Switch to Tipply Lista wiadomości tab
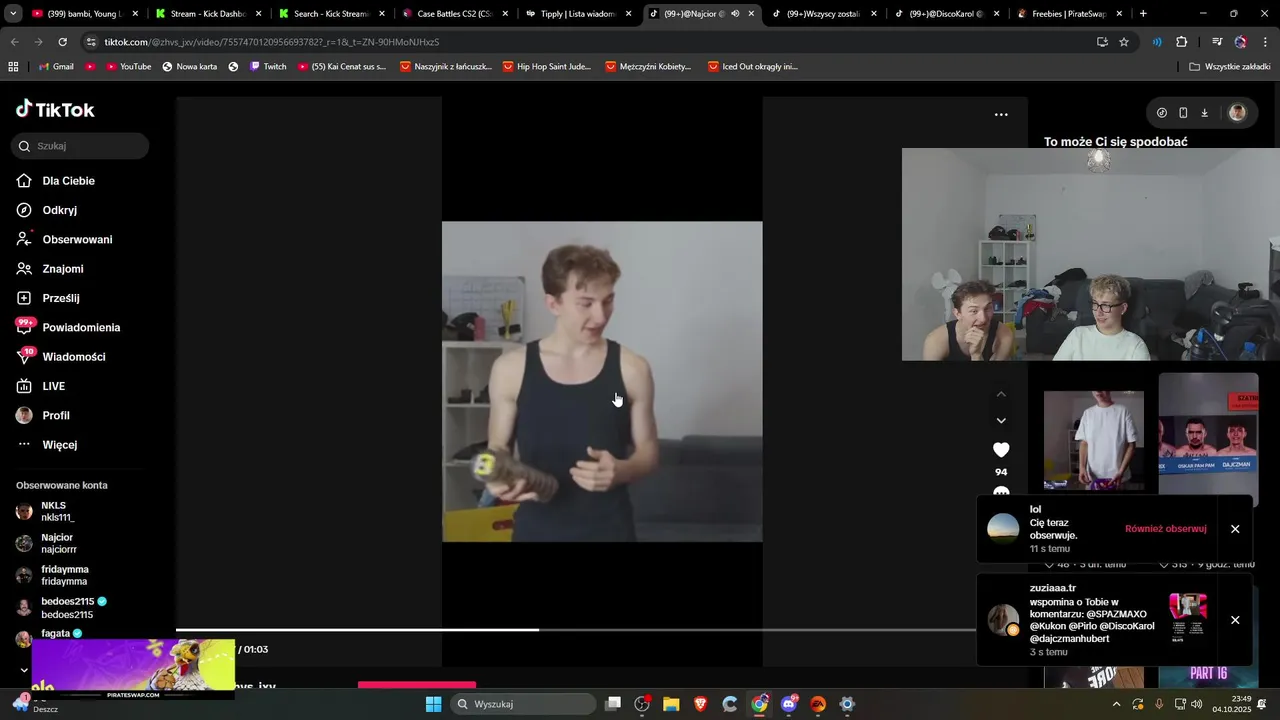 coord(577,14)
